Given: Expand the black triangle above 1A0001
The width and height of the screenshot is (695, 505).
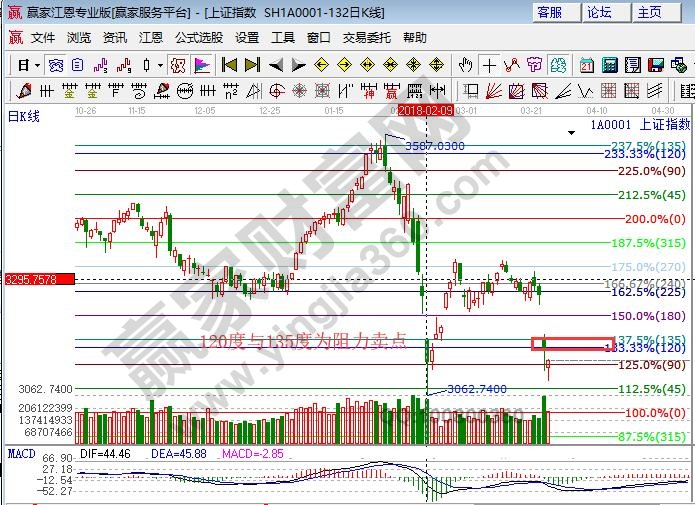Looking at the screenshot, I should click(x=571, y=132).
